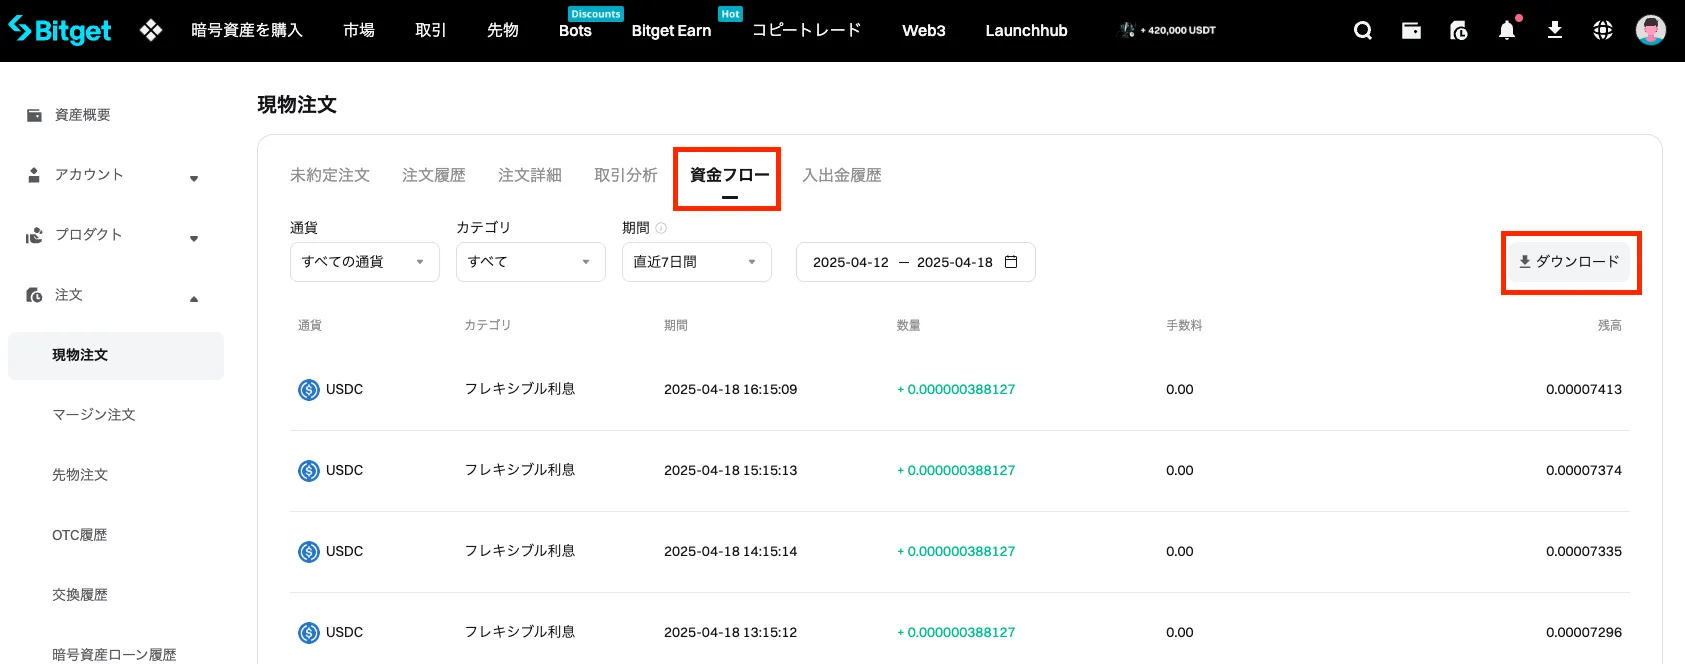Click the Bitget logo
The image size is (1685, 664).
click(60, 30)
